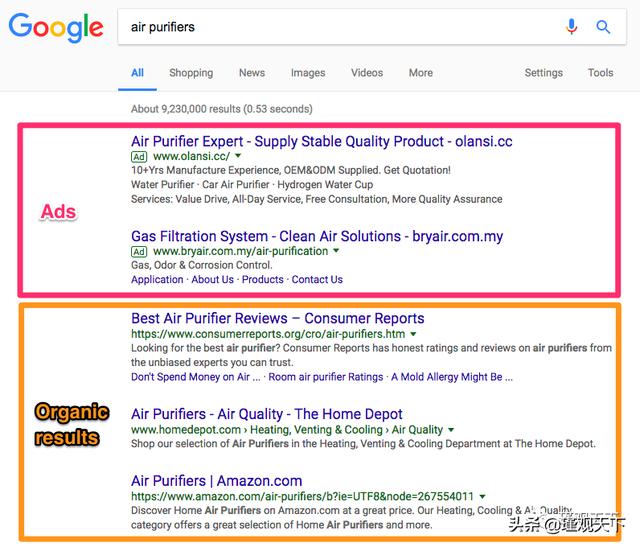
Task: Click the Discover Home Air Purifiers on Amazon snippet
Action: [x=352, y=518]
